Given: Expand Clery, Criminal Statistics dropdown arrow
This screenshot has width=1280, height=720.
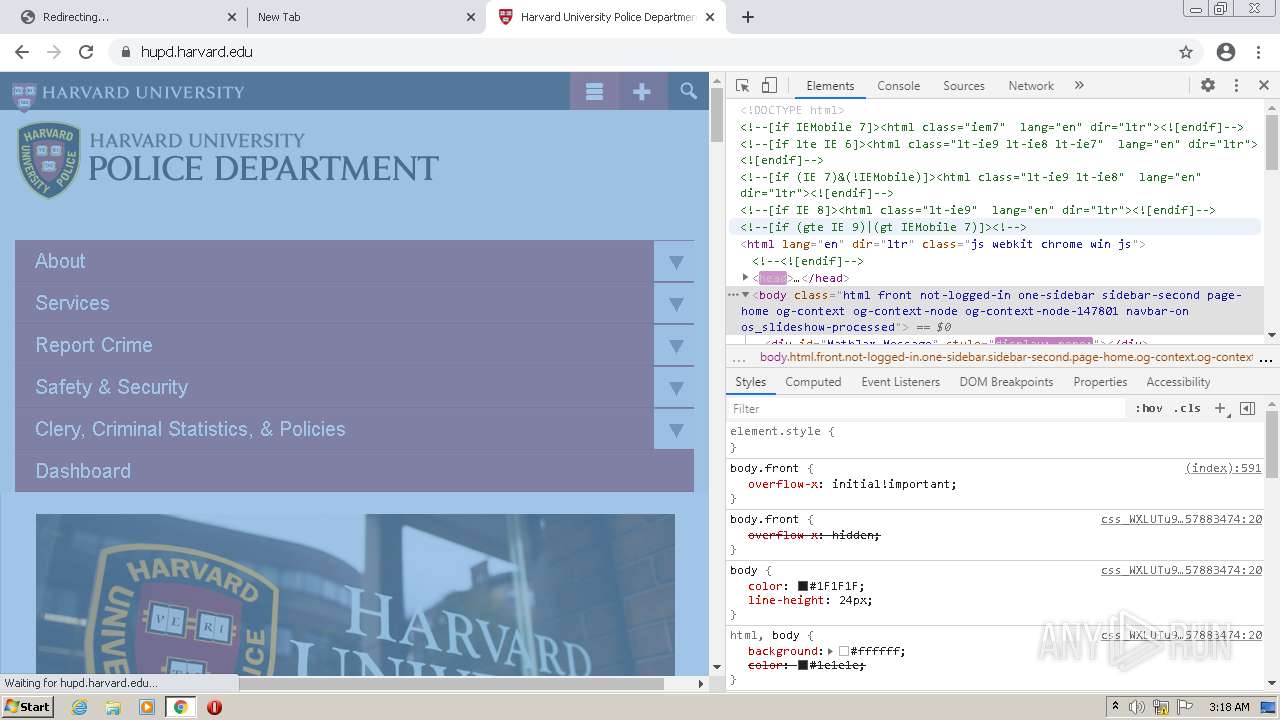Looking at the screenshot, I should [x=675, y=430].
